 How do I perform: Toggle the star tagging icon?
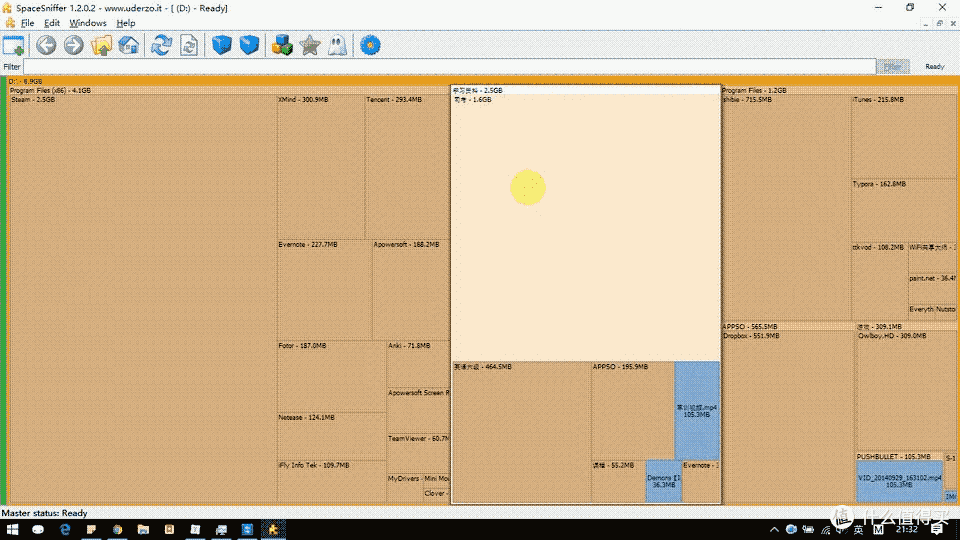[x=310, y=45]
